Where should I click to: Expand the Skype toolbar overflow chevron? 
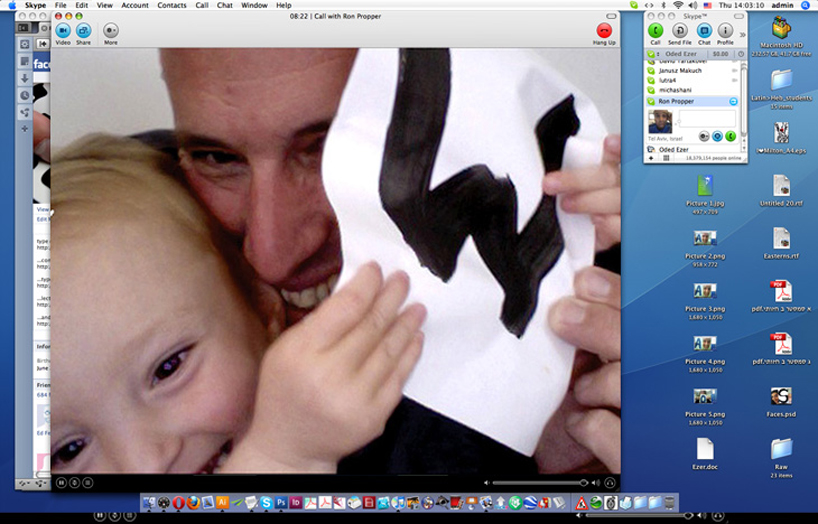click(742, 34)
